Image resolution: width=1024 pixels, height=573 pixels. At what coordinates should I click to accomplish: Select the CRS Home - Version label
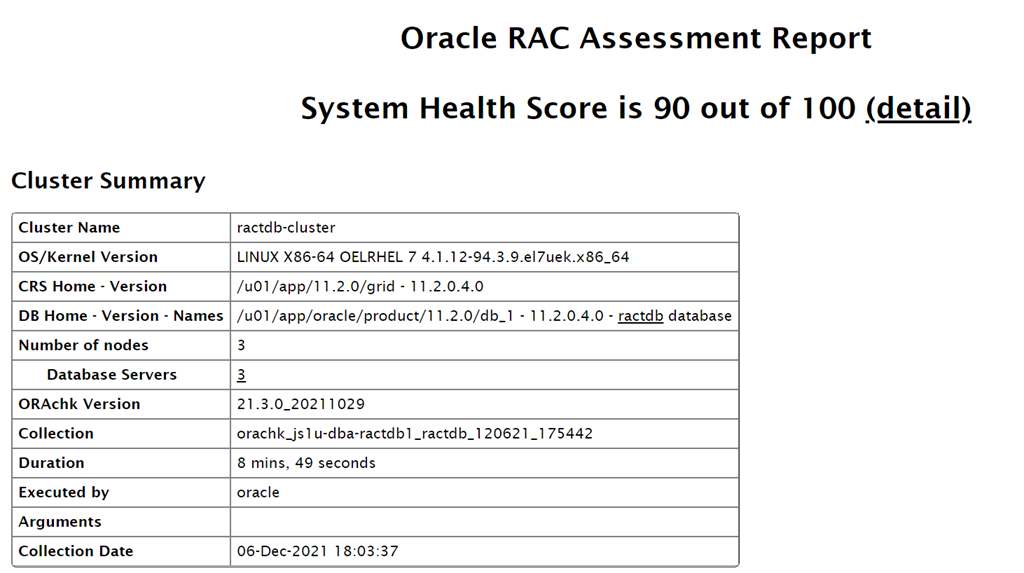93,287
